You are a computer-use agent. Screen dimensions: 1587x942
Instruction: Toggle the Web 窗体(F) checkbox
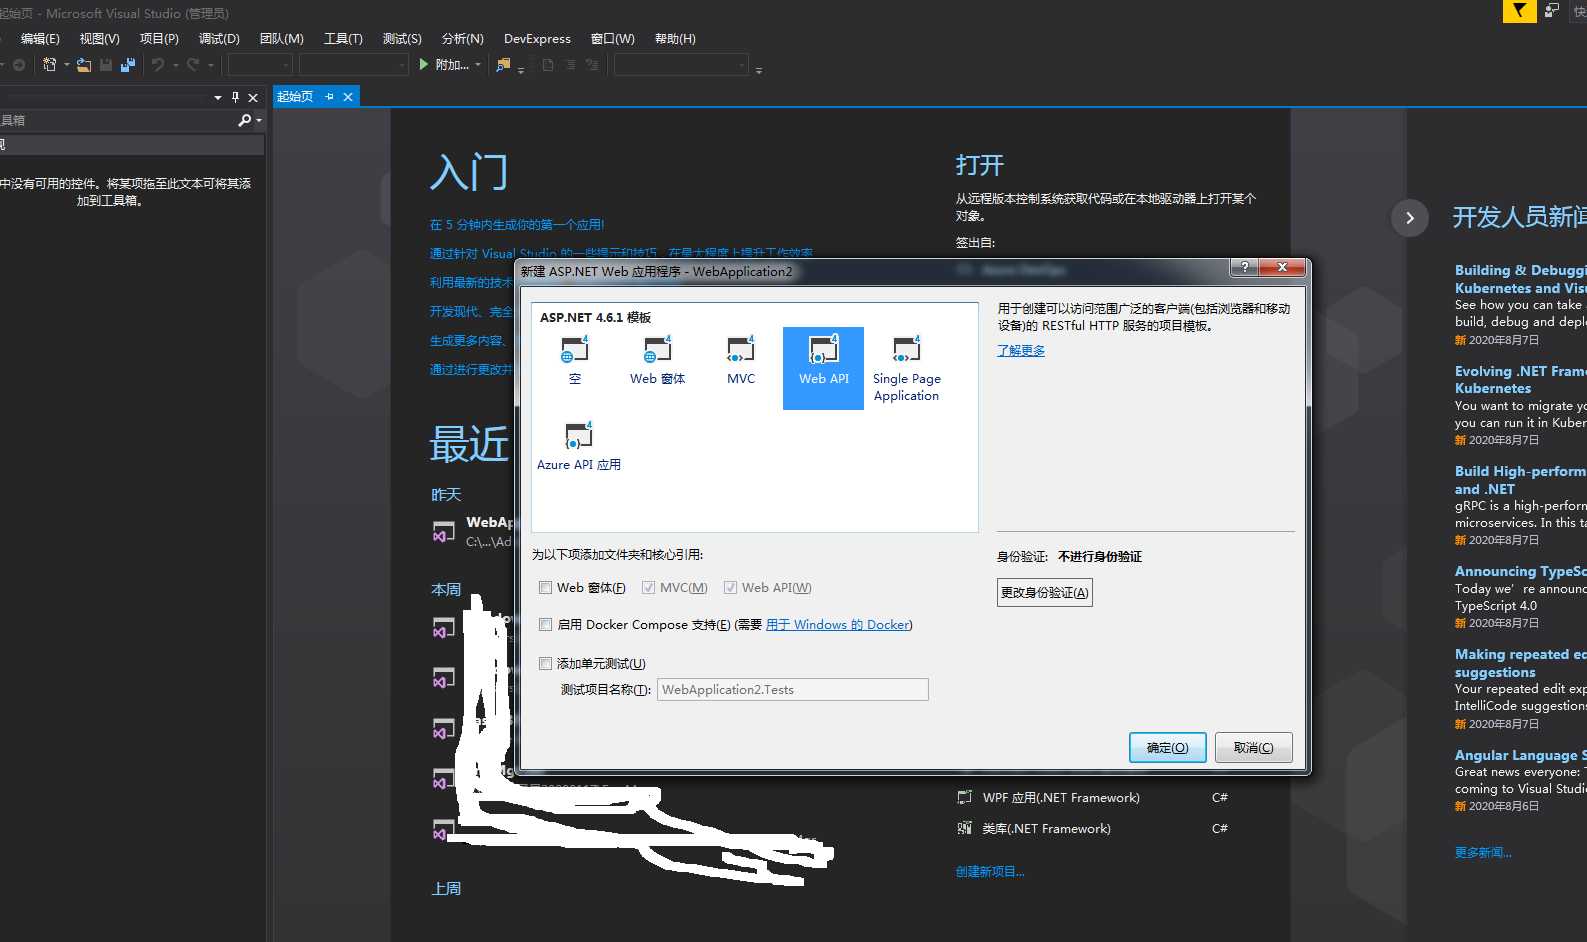point(545,588)
